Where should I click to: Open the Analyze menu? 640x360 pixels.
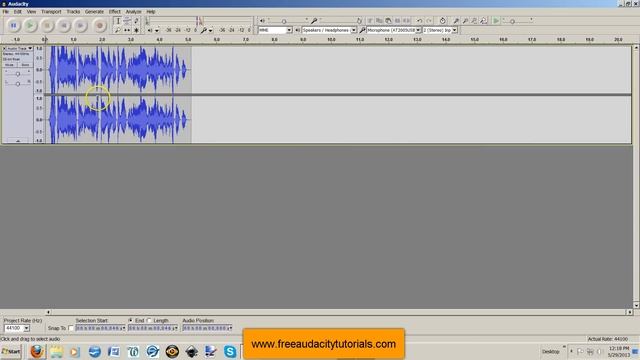[133, 12]
